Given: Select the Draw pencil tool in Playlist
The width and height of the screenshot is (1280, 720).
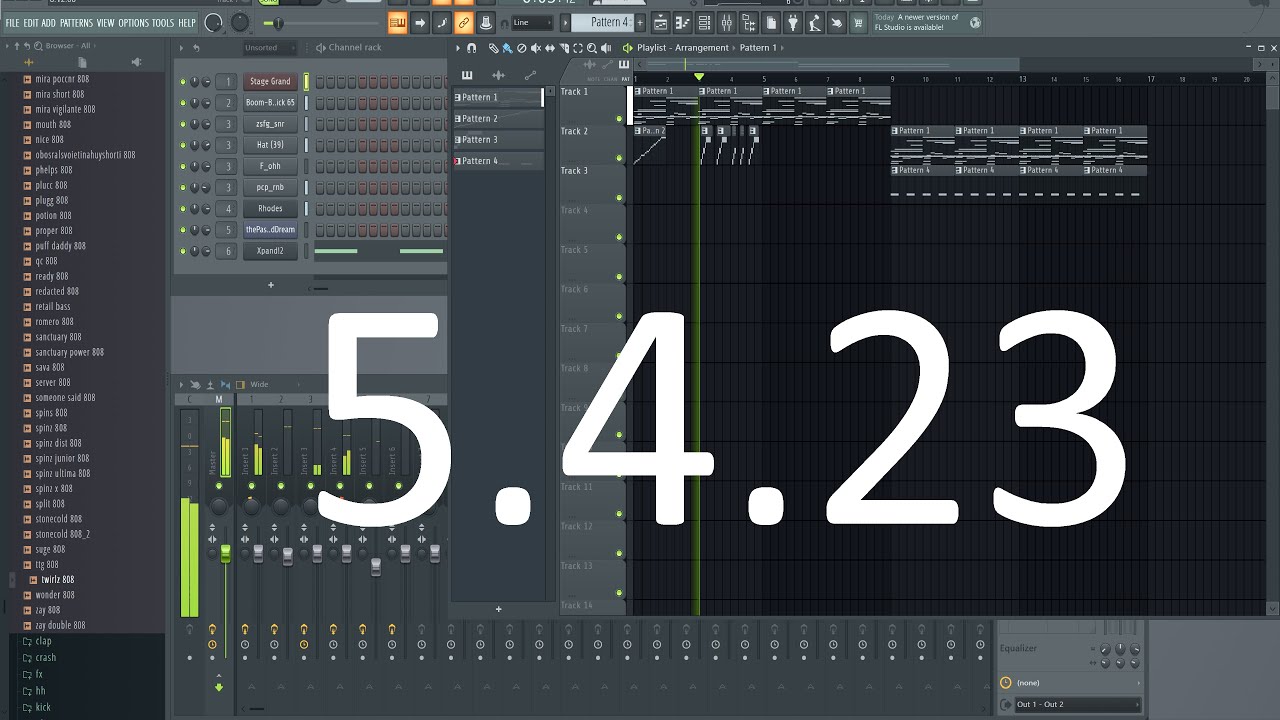Looking at the screenshot, I should tap(493, 47).
